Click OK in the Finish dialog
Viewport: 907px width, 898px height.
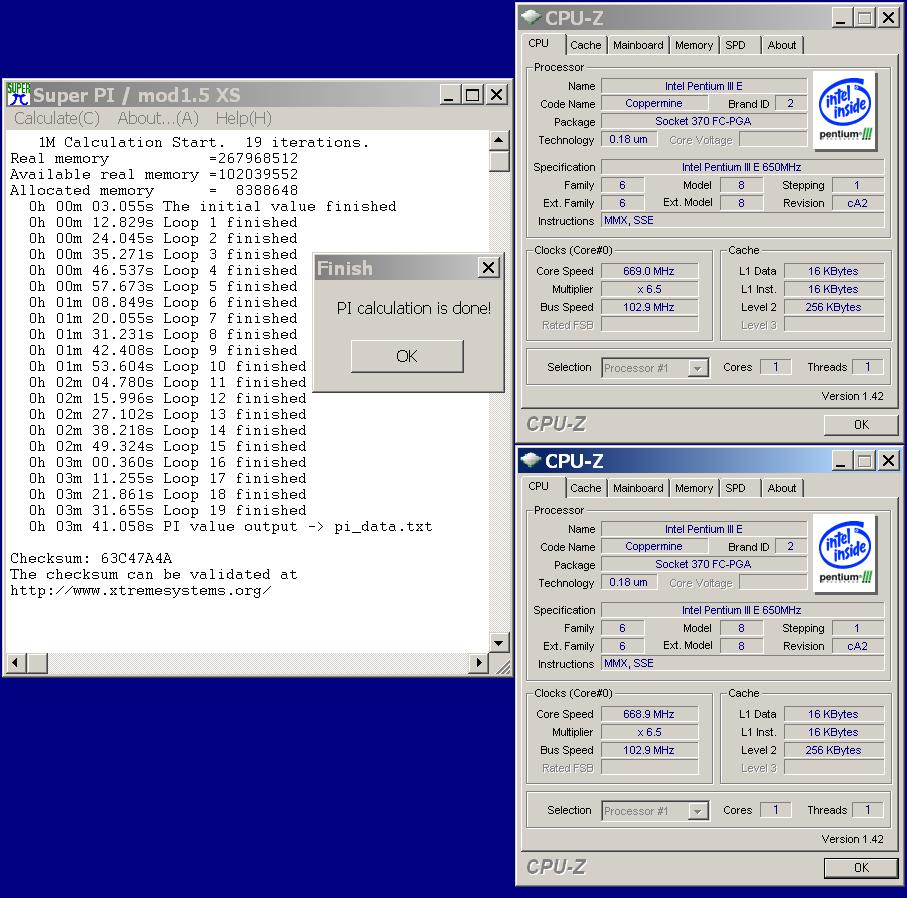point(407,356)
